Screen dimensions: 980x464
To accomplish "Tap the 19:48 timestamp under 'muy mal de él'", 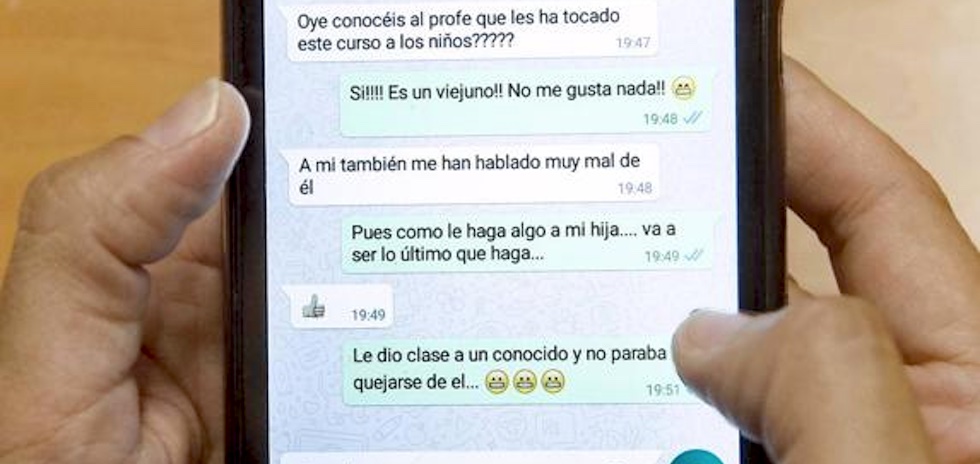I will 635,188.
